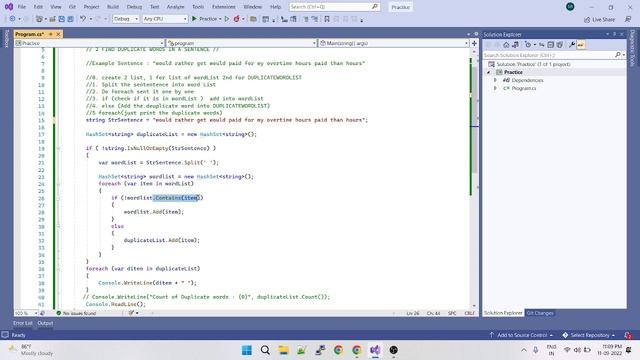Show hidden system tray icons chevron
Image resolution: width=640 pixels, height=360 pixels.
pos(524,350)
